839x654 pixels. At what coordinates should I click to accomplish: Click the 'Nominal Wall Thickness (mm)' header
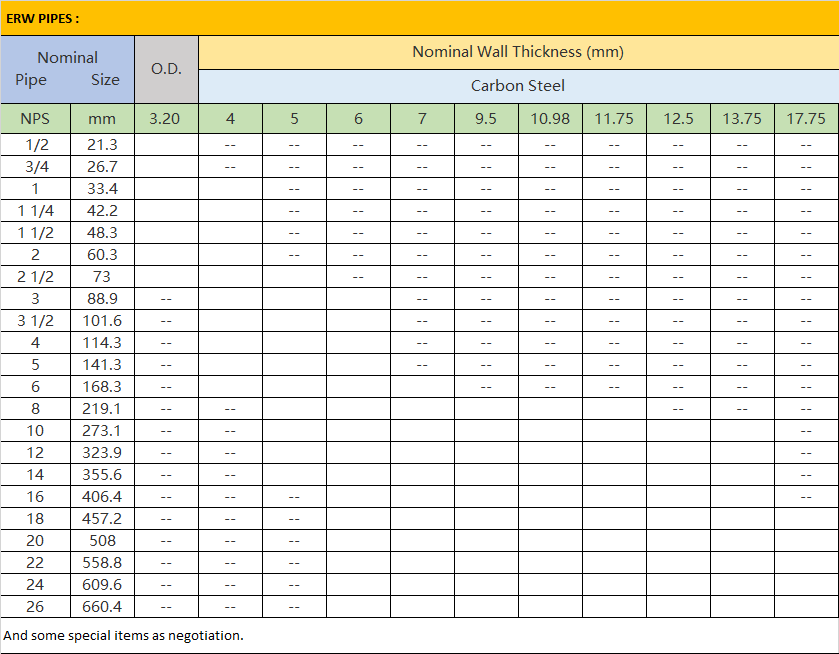click(518, 52)
